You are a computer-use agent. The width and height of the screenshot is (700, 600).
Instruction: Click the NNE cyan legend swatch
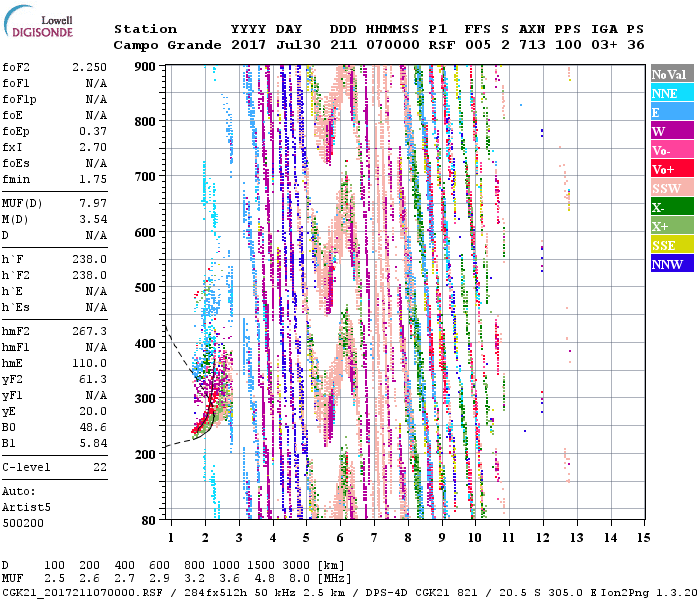671,93
